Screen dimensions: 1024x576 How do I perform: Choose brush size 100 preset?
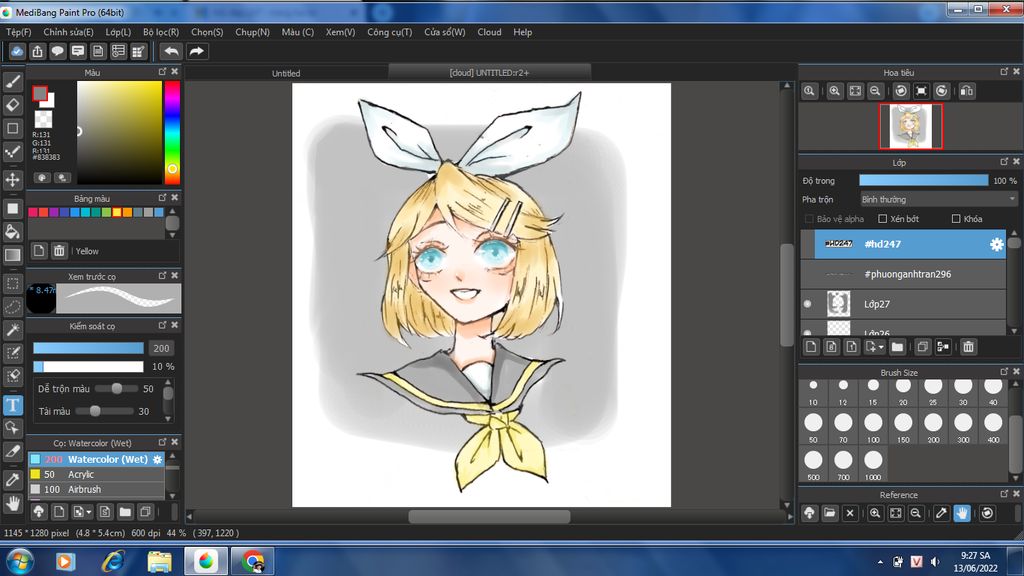tap(873, 427)
